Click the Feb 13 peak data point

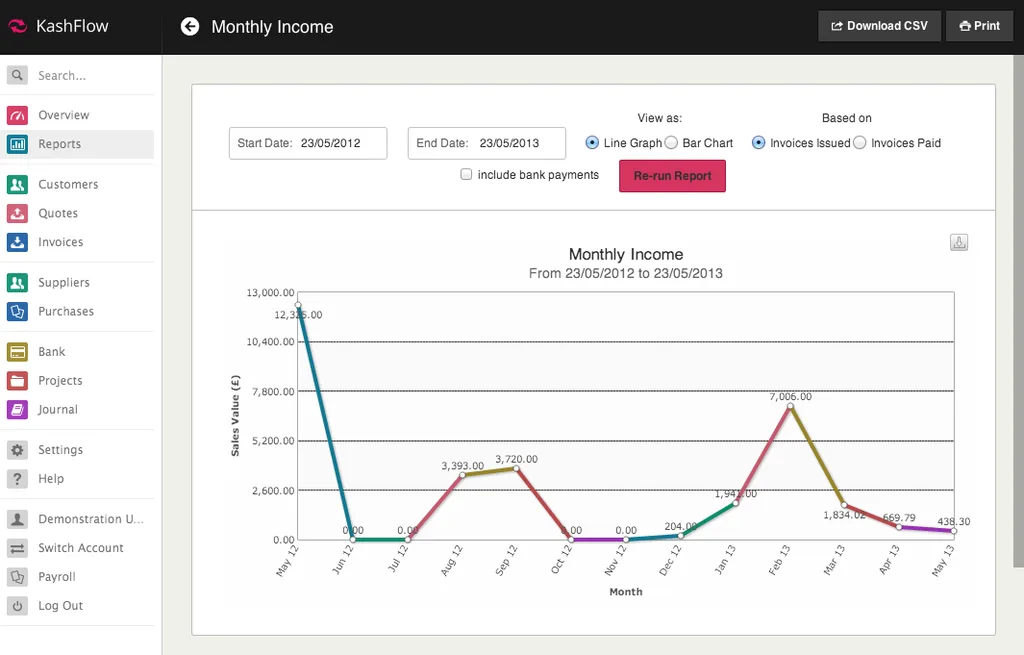790,406
